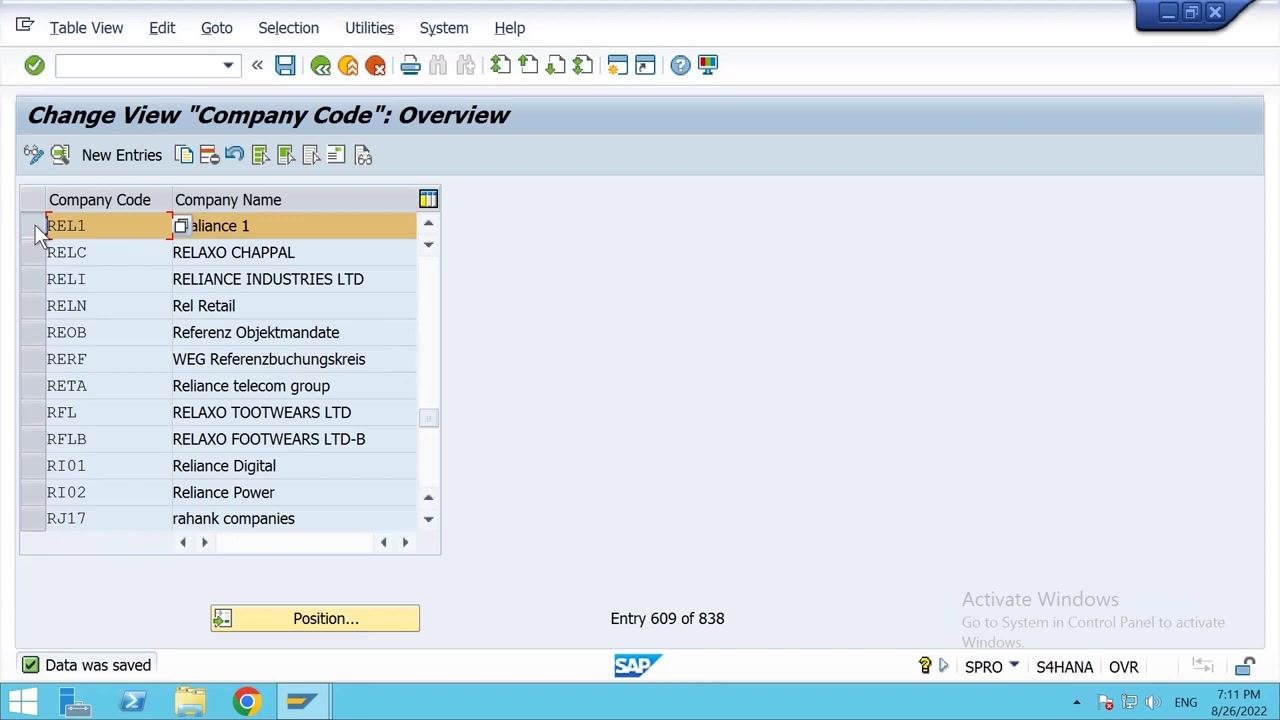Click the Select Block icon

[285, 155]
